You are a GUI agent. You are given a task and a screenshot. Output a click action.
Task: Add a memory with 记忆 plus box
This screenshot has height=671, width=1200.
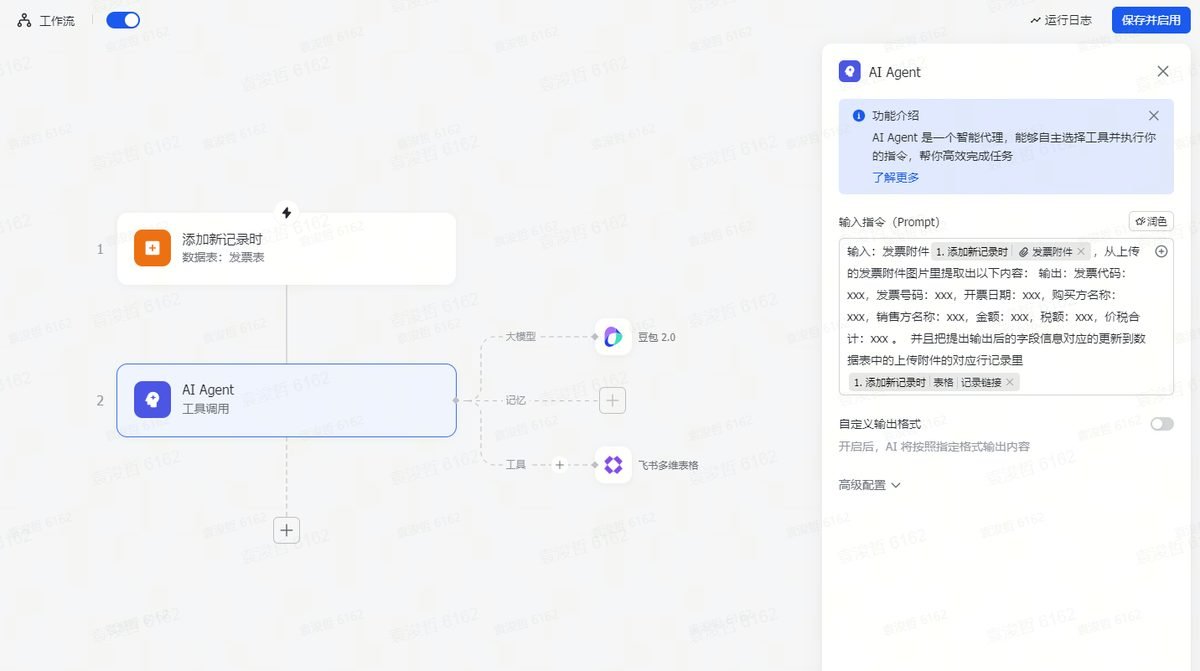pyautogui.click(x=613, y=401)
